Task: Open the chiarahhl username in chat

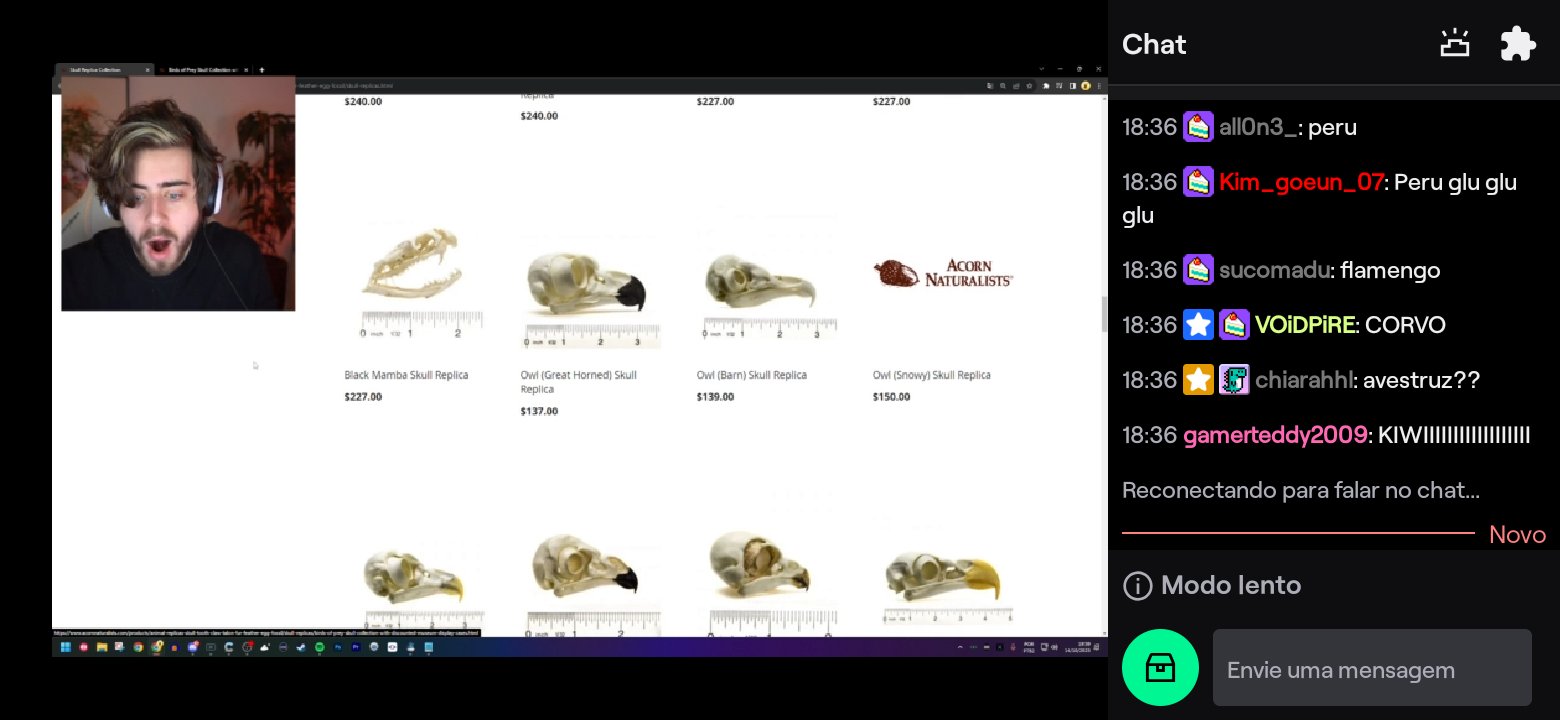Action: click(x=1303, y=380)
